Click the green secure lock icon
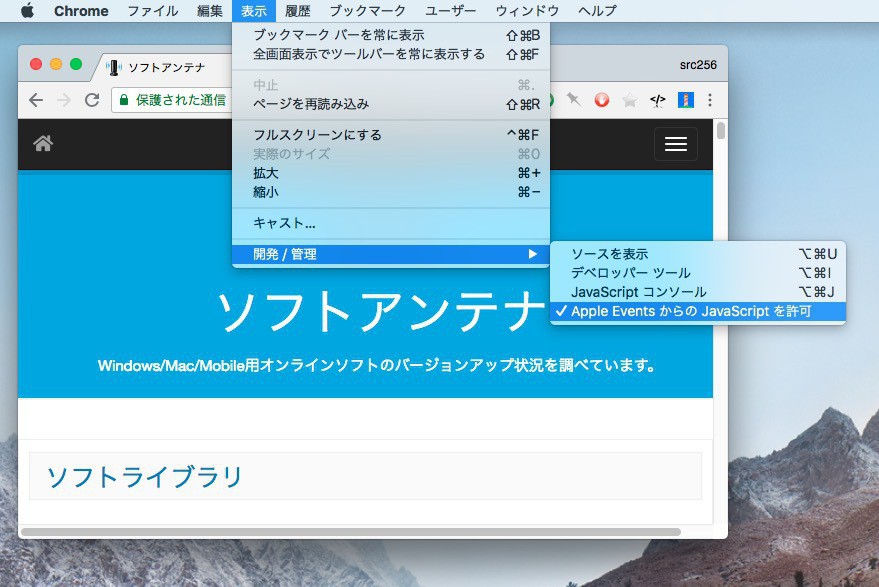 pos(124,100)
